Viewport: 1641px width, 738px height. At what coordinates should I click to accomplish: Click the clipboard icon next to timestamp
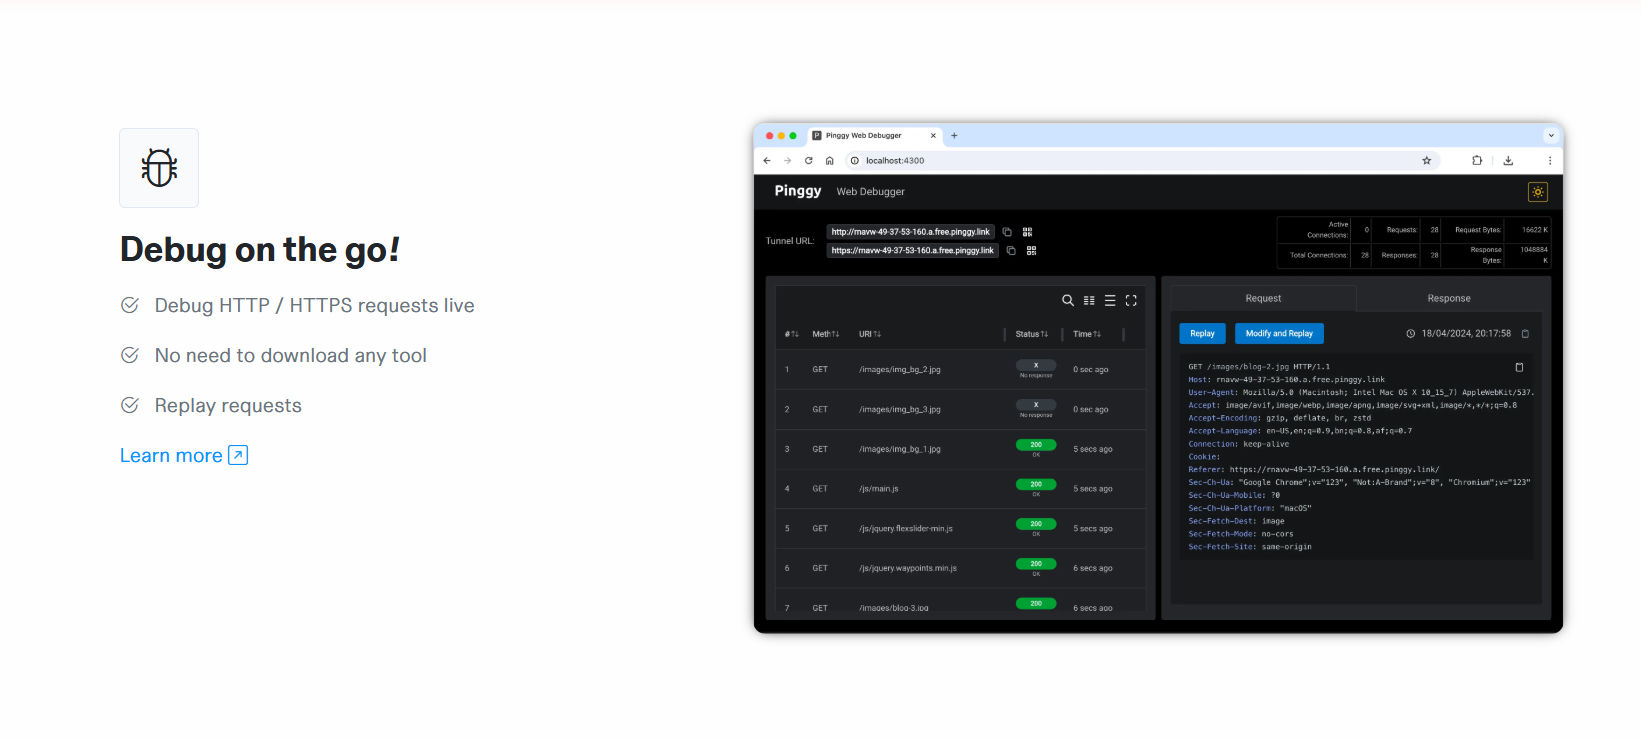1525,334
